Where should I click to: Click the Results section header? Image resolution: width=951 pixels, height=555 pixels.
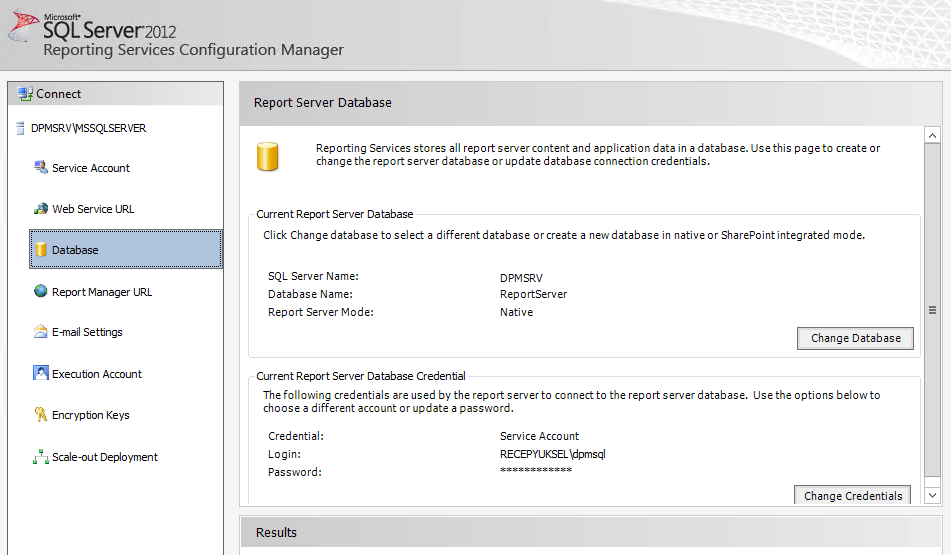tap(591, 533)
